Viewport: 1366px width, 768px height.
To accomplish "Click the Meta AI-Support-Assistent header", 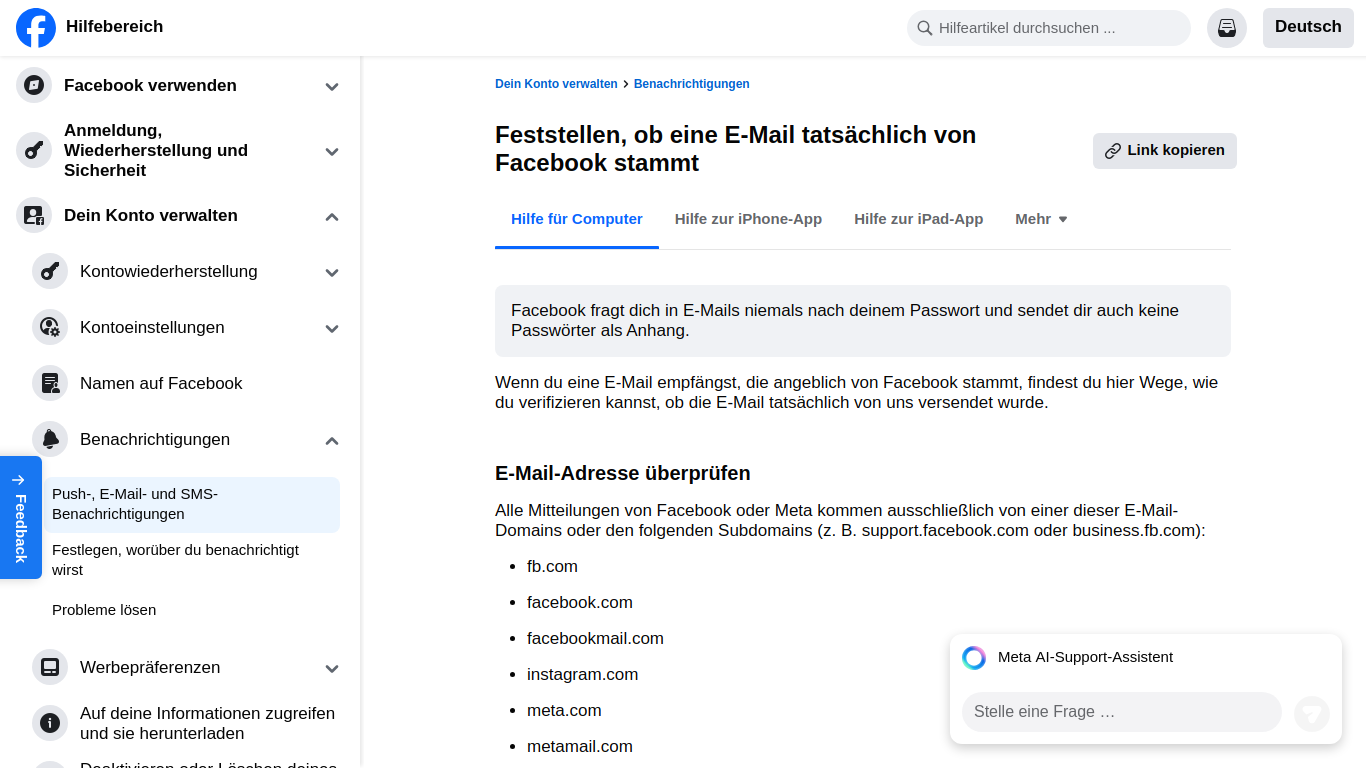I will 1085,657.
